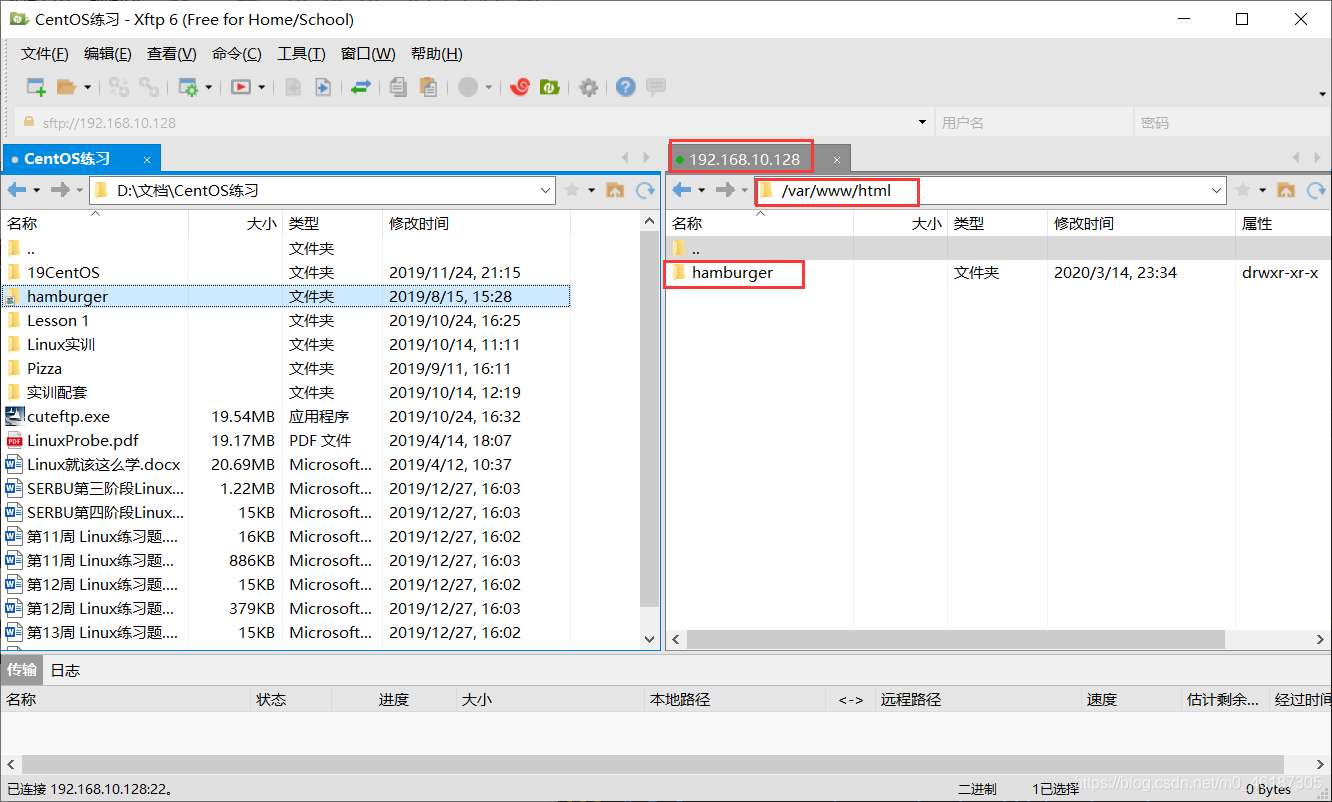Open help via blue question mark icon
Image resolution: width=1332 pixels, height=802 pixels.
pos(626,87)
